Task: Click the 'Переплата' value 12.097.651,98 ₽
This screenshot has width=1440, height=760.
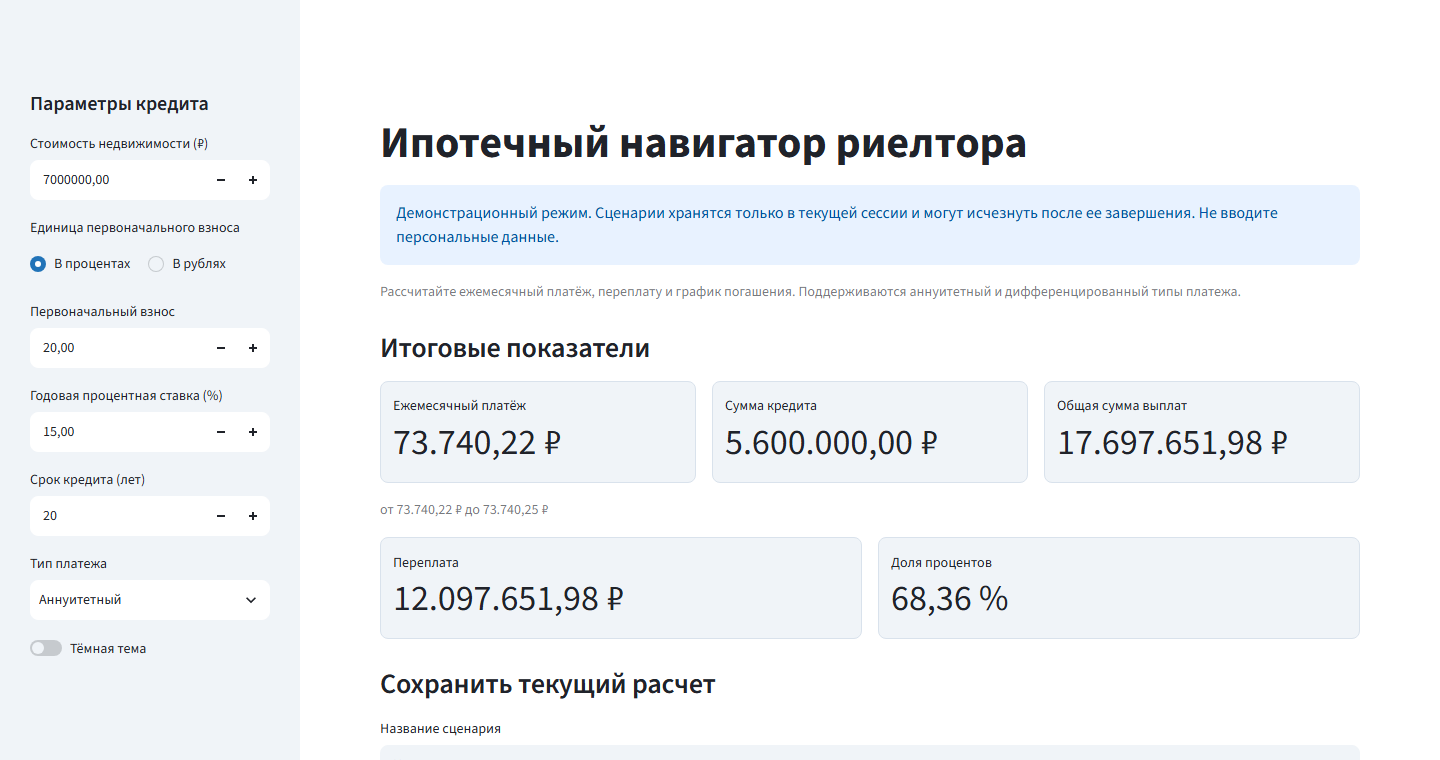Action: coord(509,598)
